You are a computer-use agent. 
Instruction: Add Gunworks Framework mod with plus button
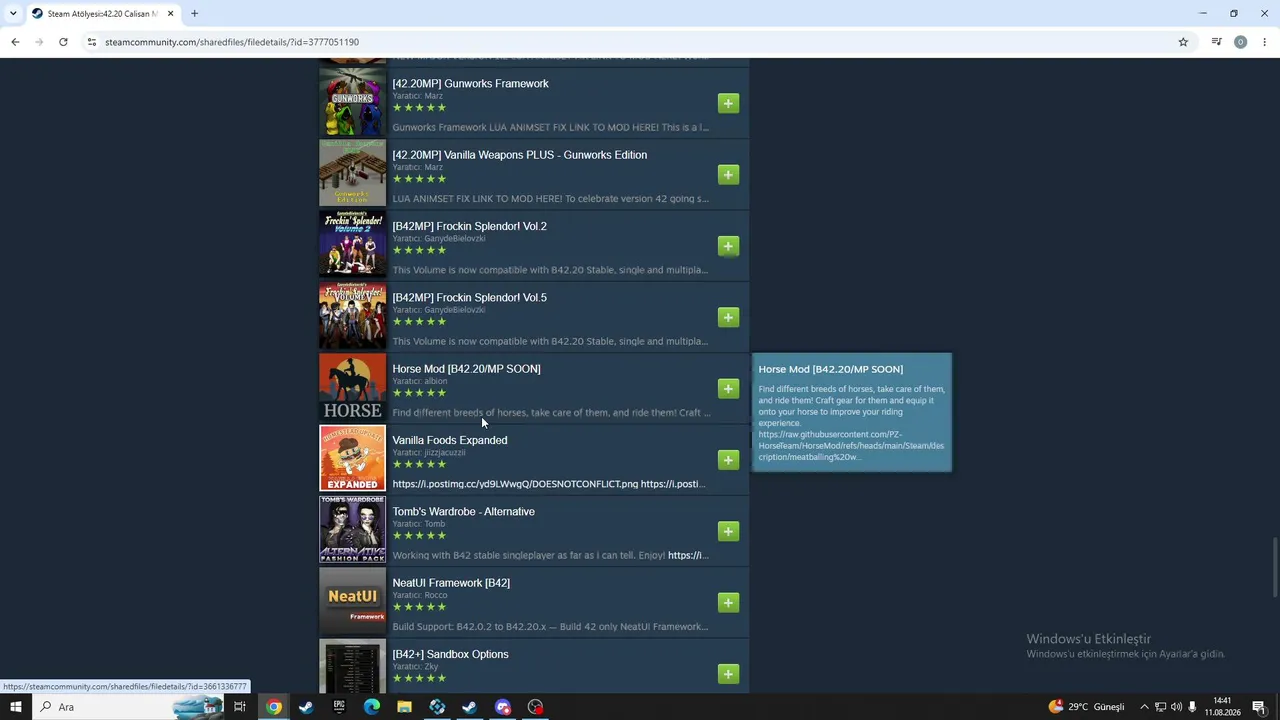[x=728, y=103]
